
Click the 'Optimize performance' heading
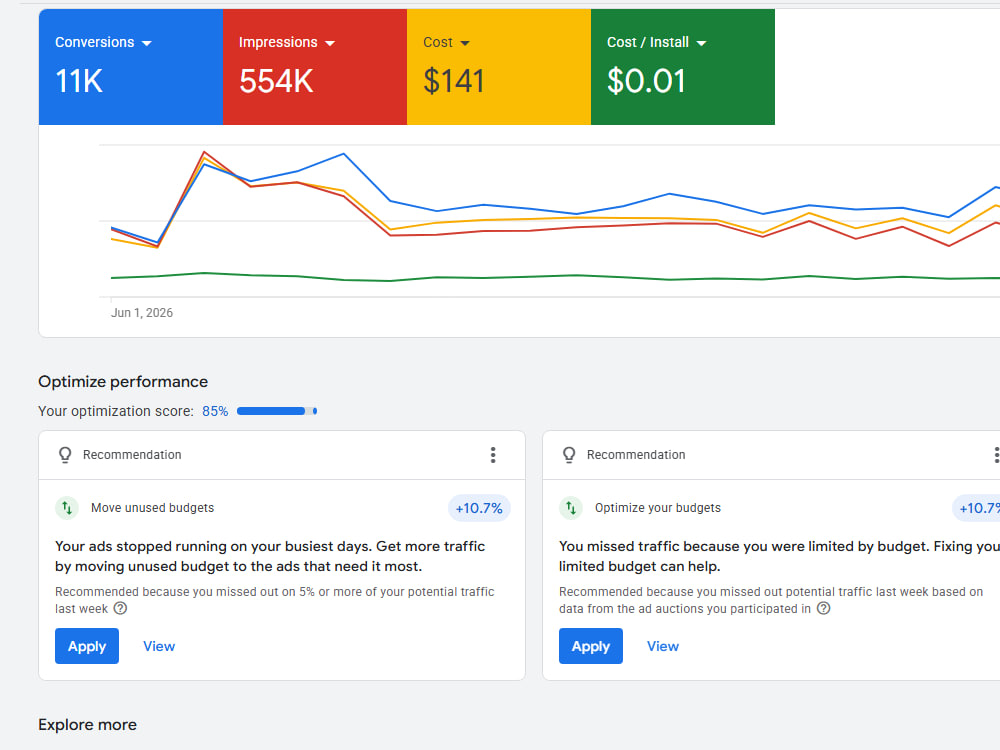[123, 381]
